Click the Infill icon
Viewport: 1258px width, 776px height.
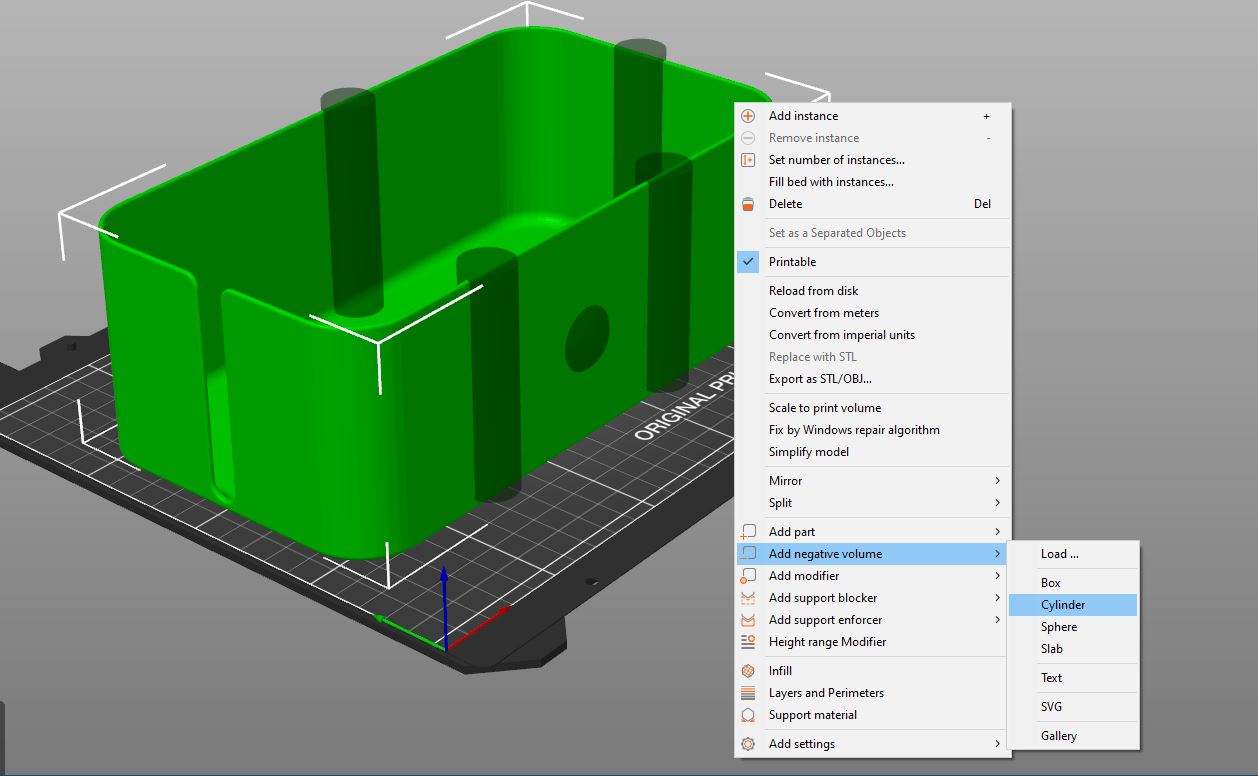coord(748,671)
